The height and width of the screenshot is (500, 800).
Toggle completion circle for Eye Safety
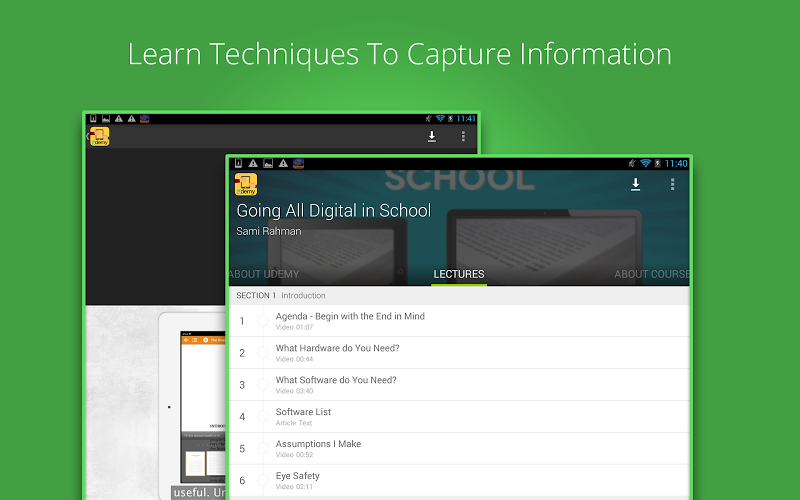pos(263,480)
